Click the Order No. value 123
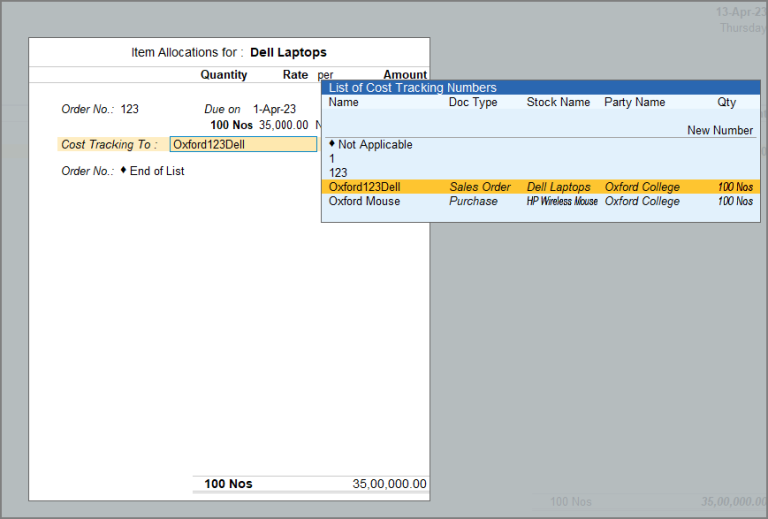This screenshot has width=768, height=519. 130,109
